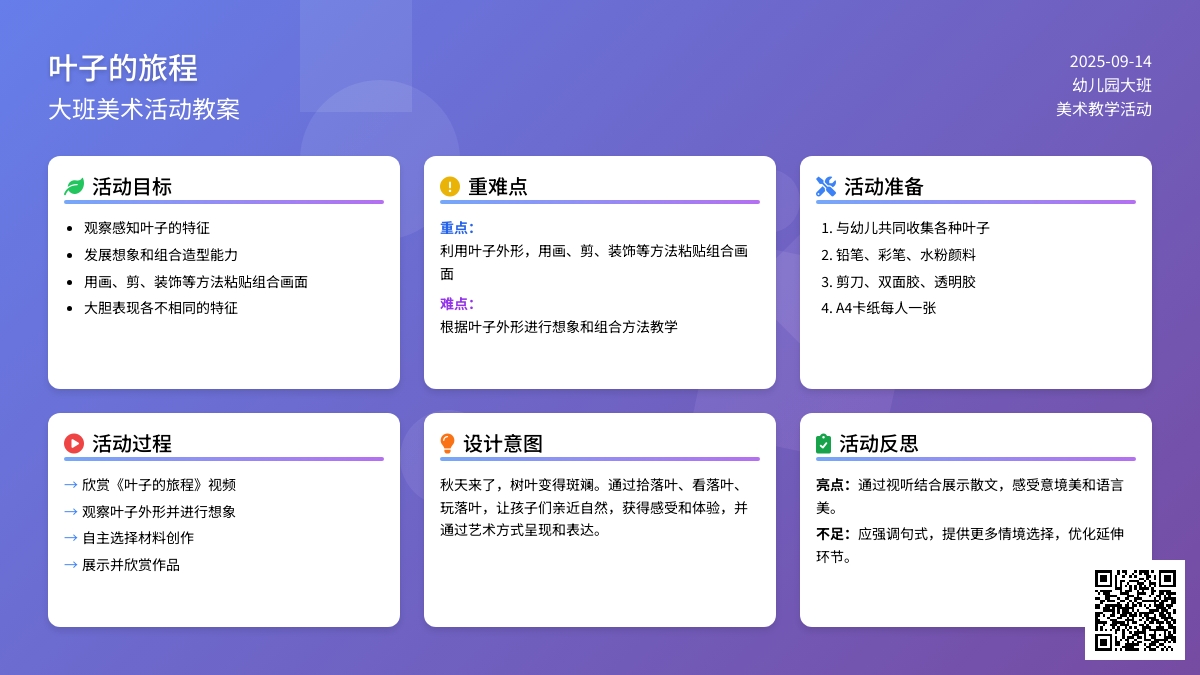The height and width of the screenshot is (675, 1200).
Task: Click the bullet 观察感知叶子的特征
Action: [147, 228]
